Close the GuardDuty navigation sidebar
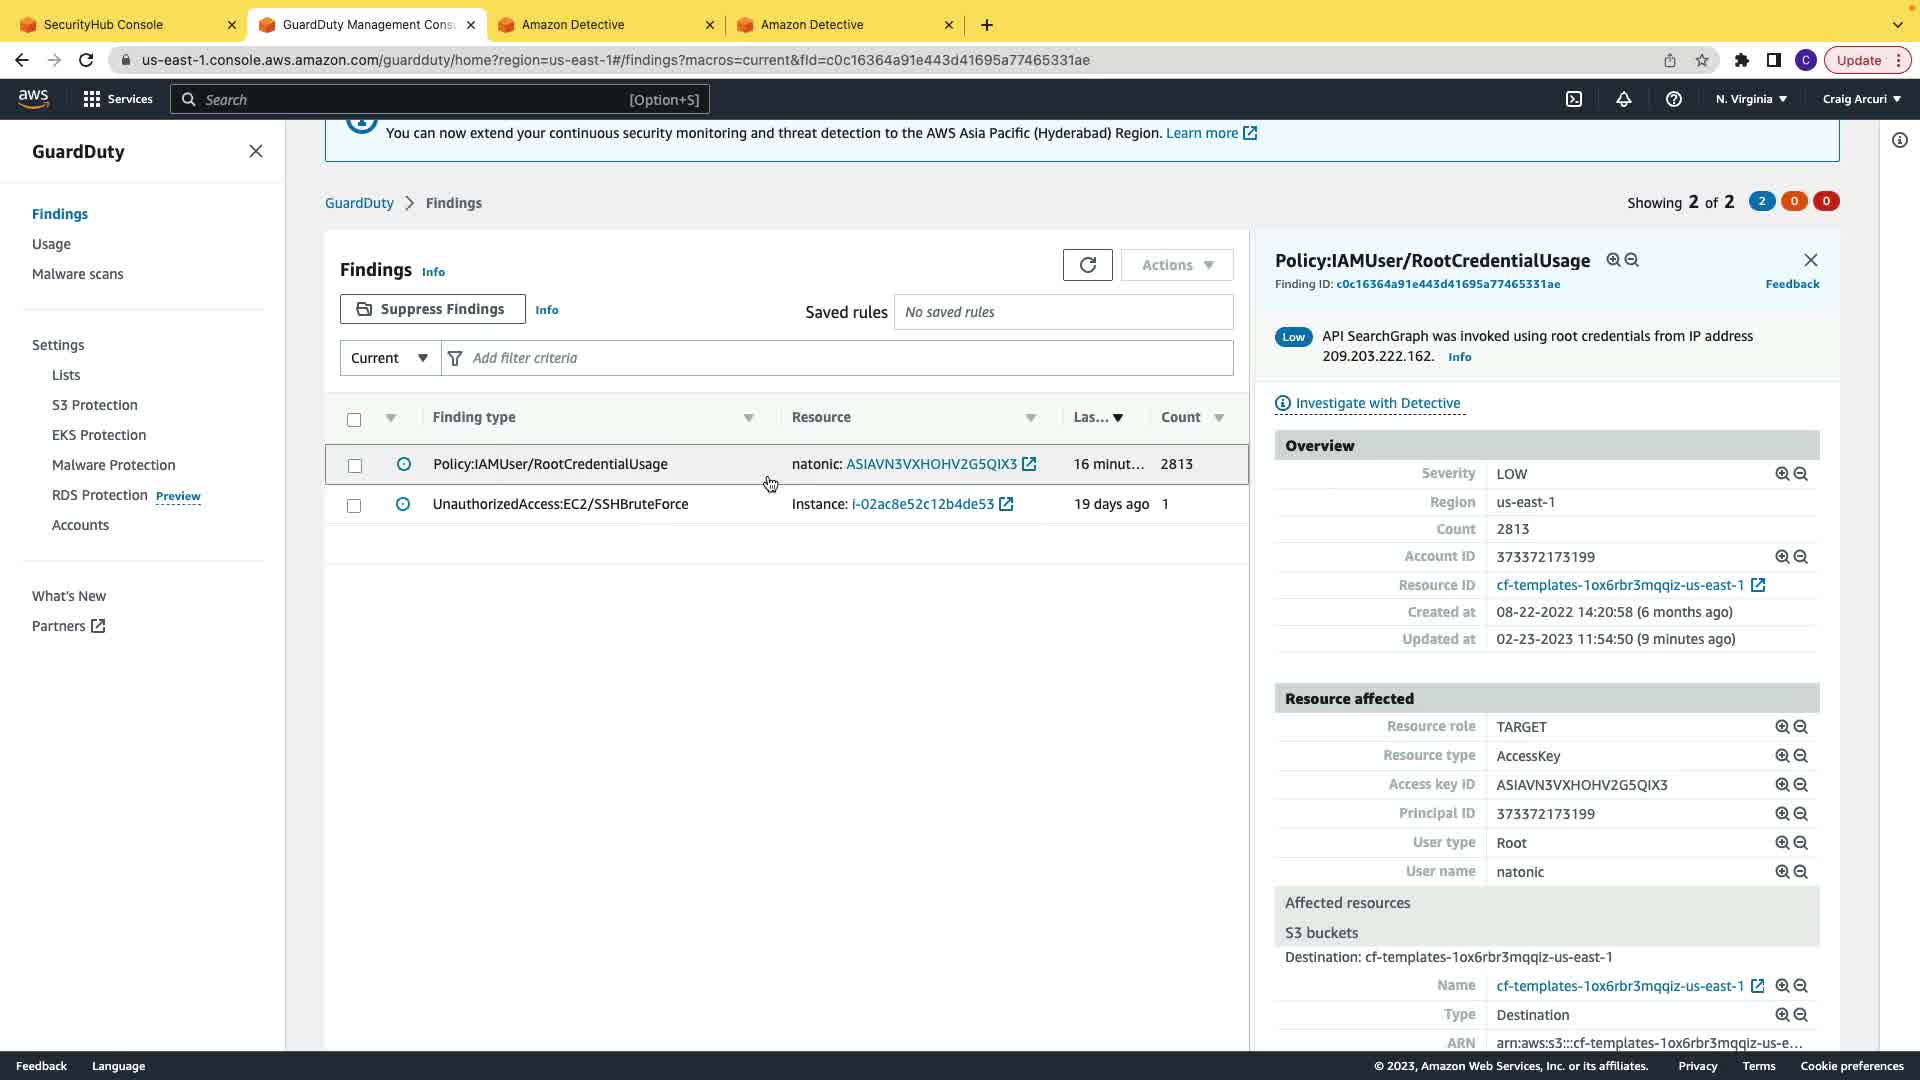This screenshot has height=1080, width=1920. click(256, 151)
